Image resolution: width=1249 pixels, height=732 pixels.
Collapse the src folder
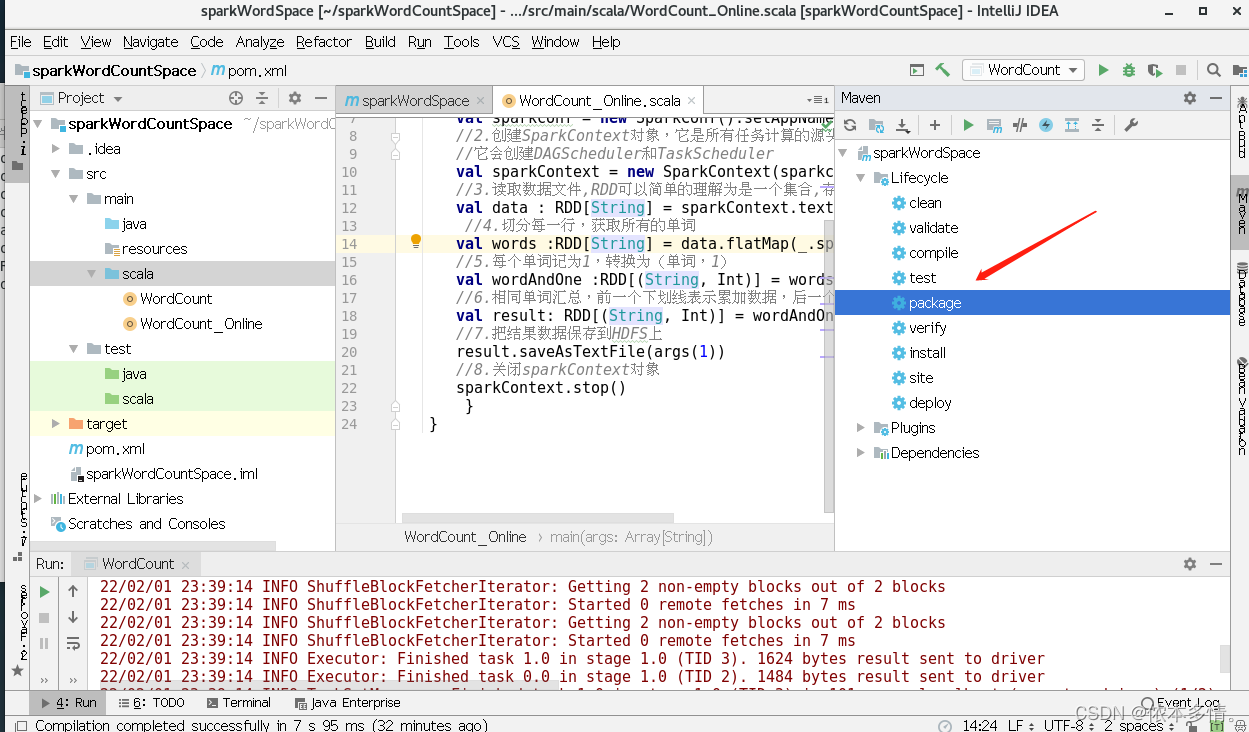[57, 174]
